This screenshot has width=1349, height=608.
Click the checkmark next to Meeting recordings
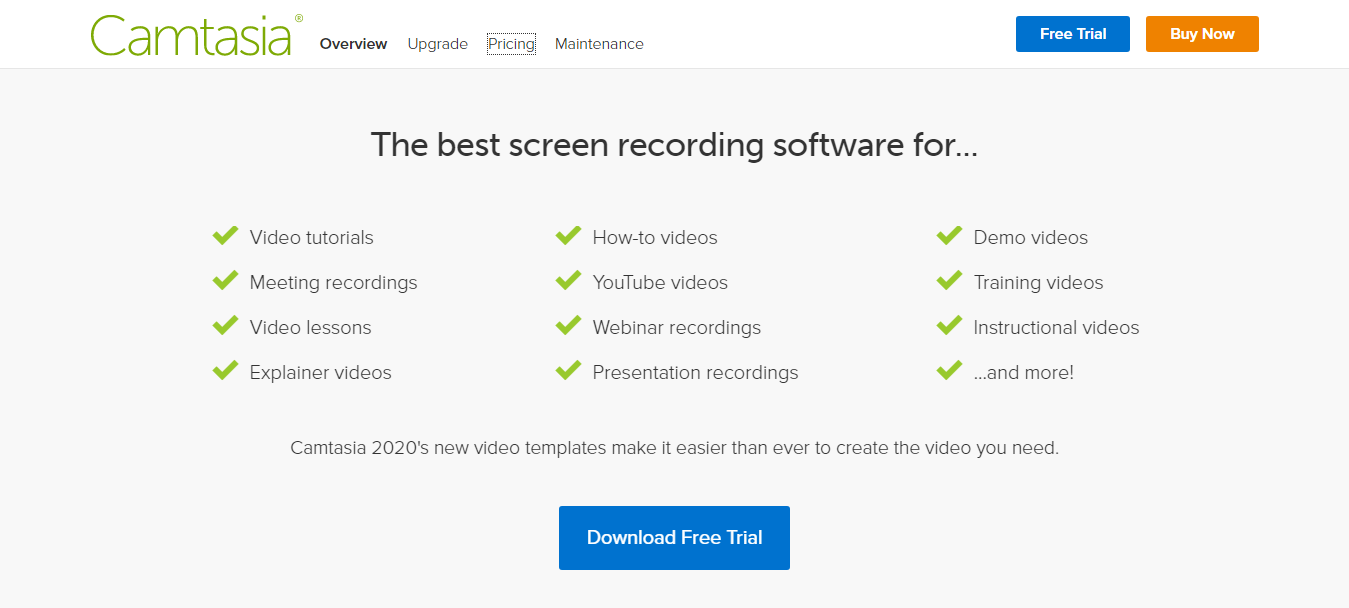coord(225,280)
